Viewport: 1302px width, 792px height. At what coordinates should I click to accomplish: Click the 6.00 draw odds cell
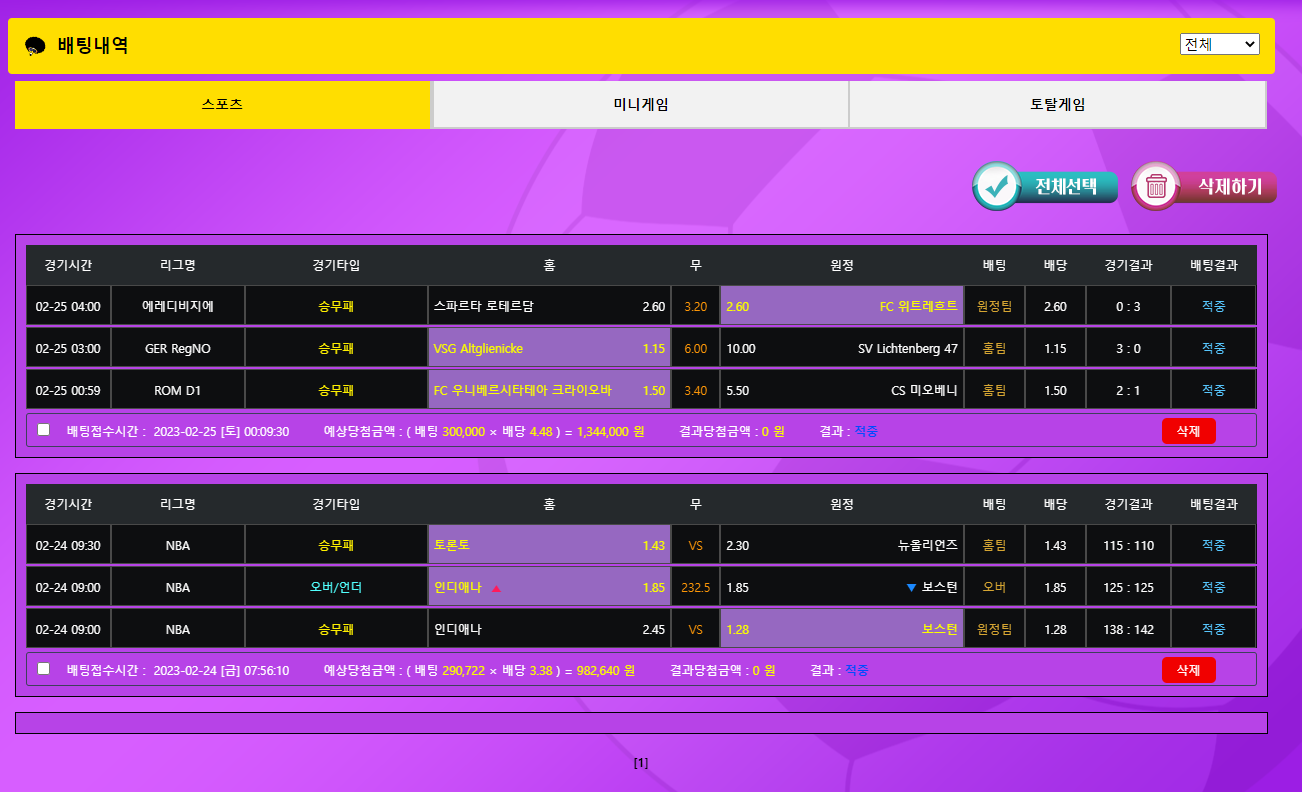pyautogui.click(x=695, y=349)
